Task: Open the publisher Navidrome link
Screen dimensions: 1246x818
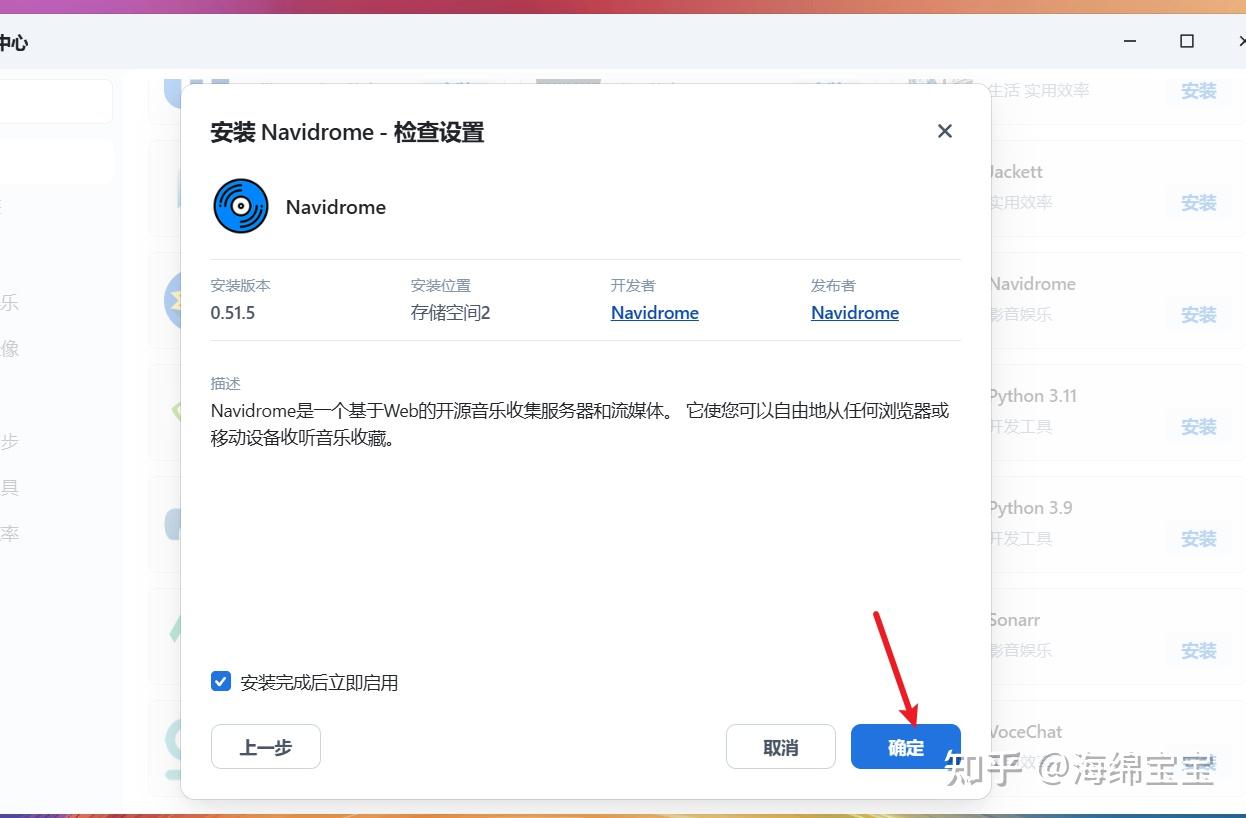Action: coord(855,313)
